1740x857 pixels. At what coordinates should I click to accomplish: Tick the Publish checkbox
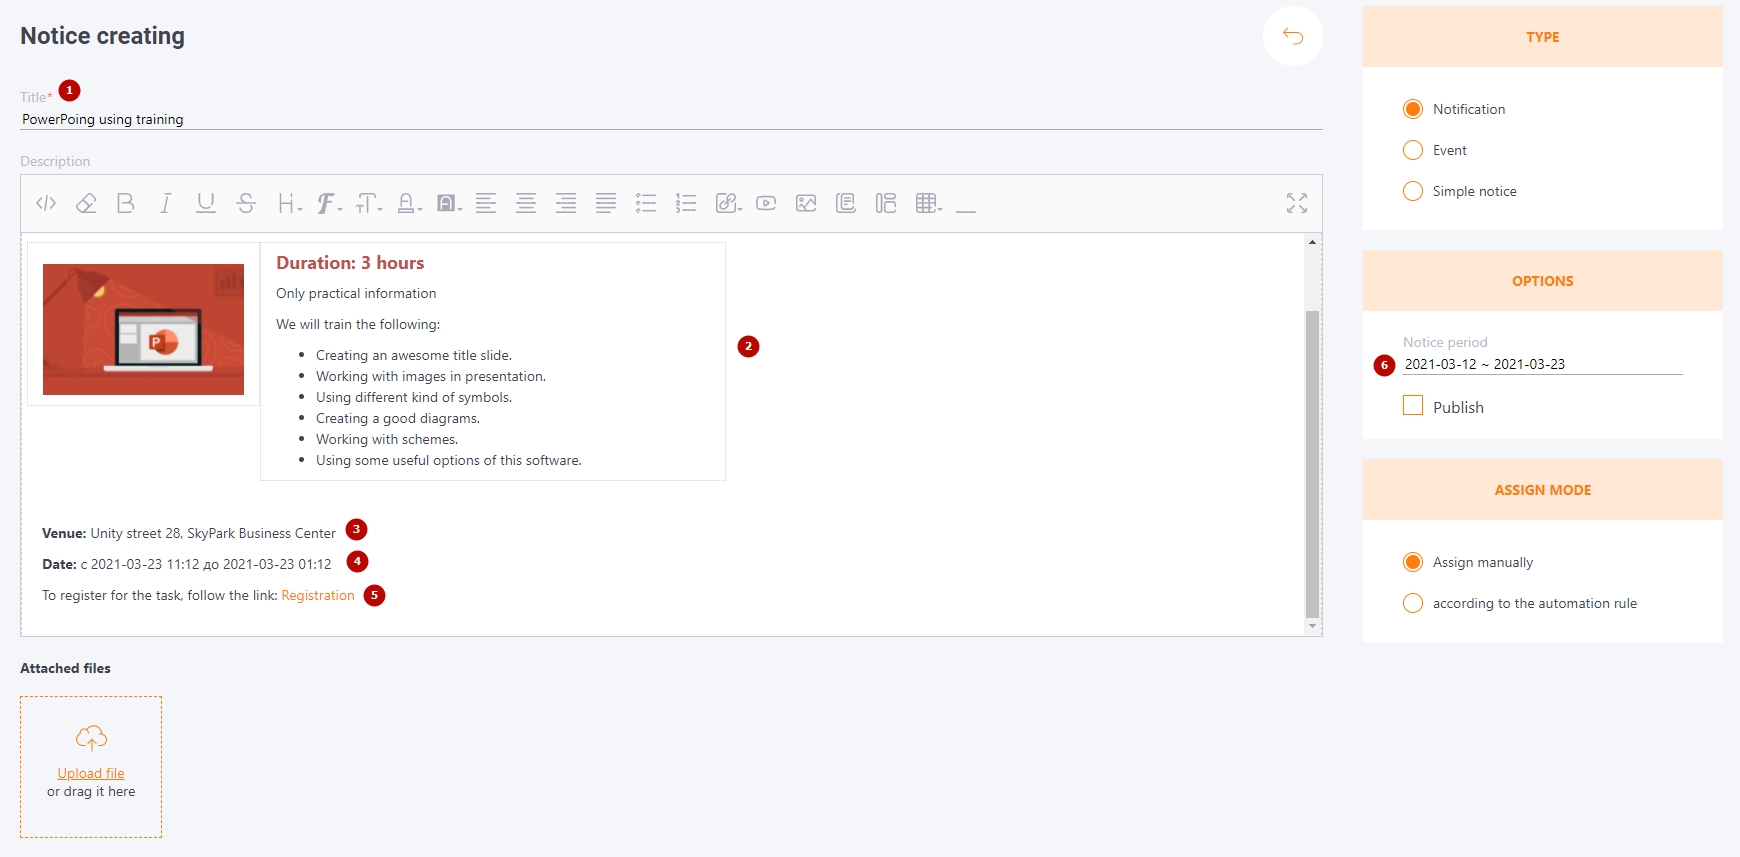click(1413, 406)
